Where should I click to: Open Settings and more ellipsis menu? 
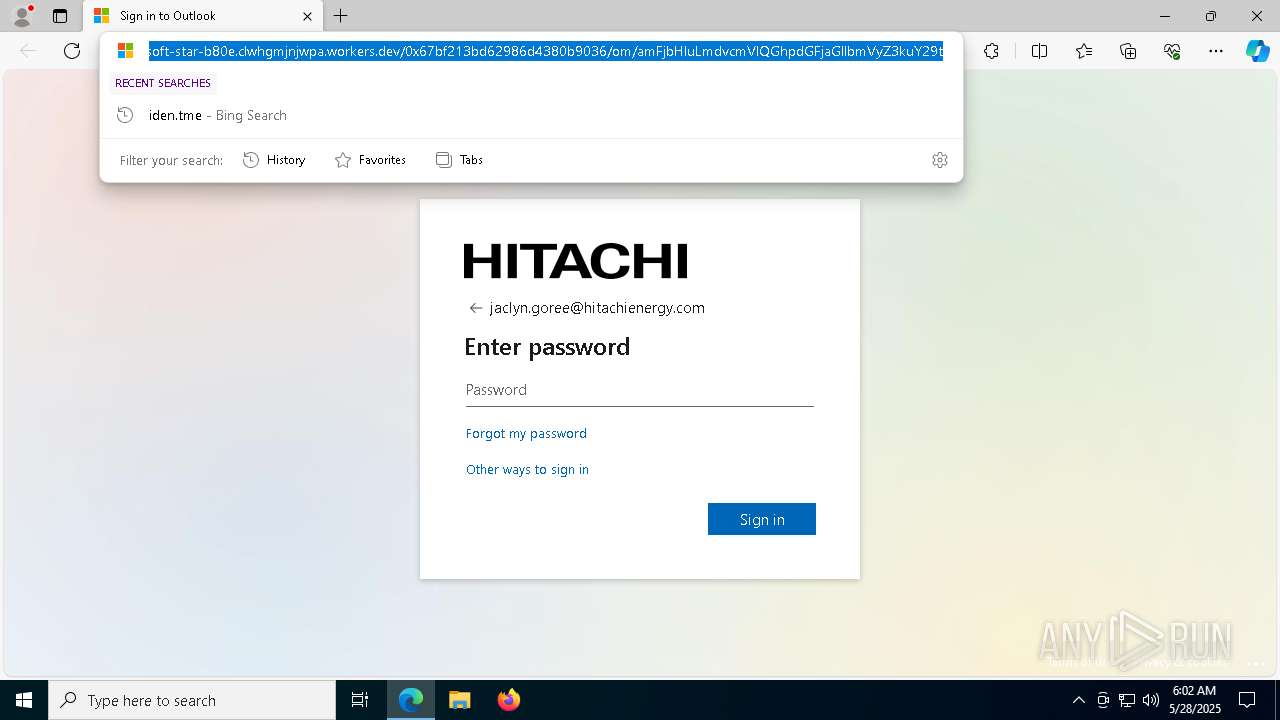point(1216,51)
